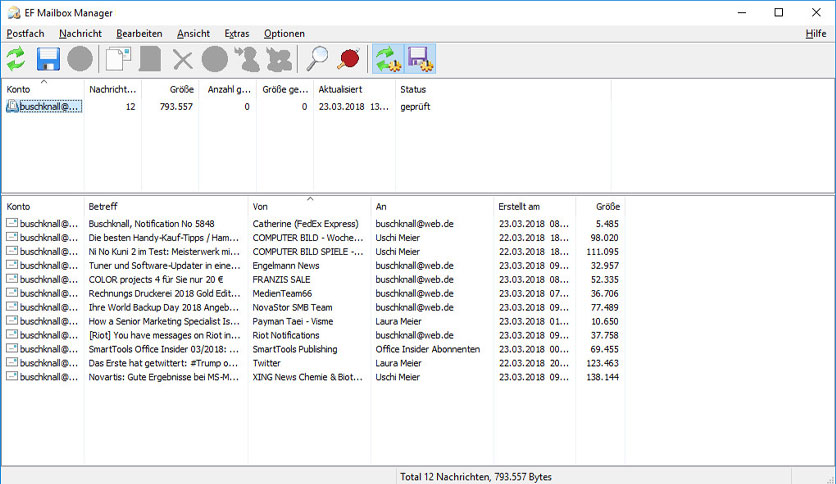Viewport: 836px width, 484px height.
Task: Open the Postfach menu
Action: click(x=25, y=34)
